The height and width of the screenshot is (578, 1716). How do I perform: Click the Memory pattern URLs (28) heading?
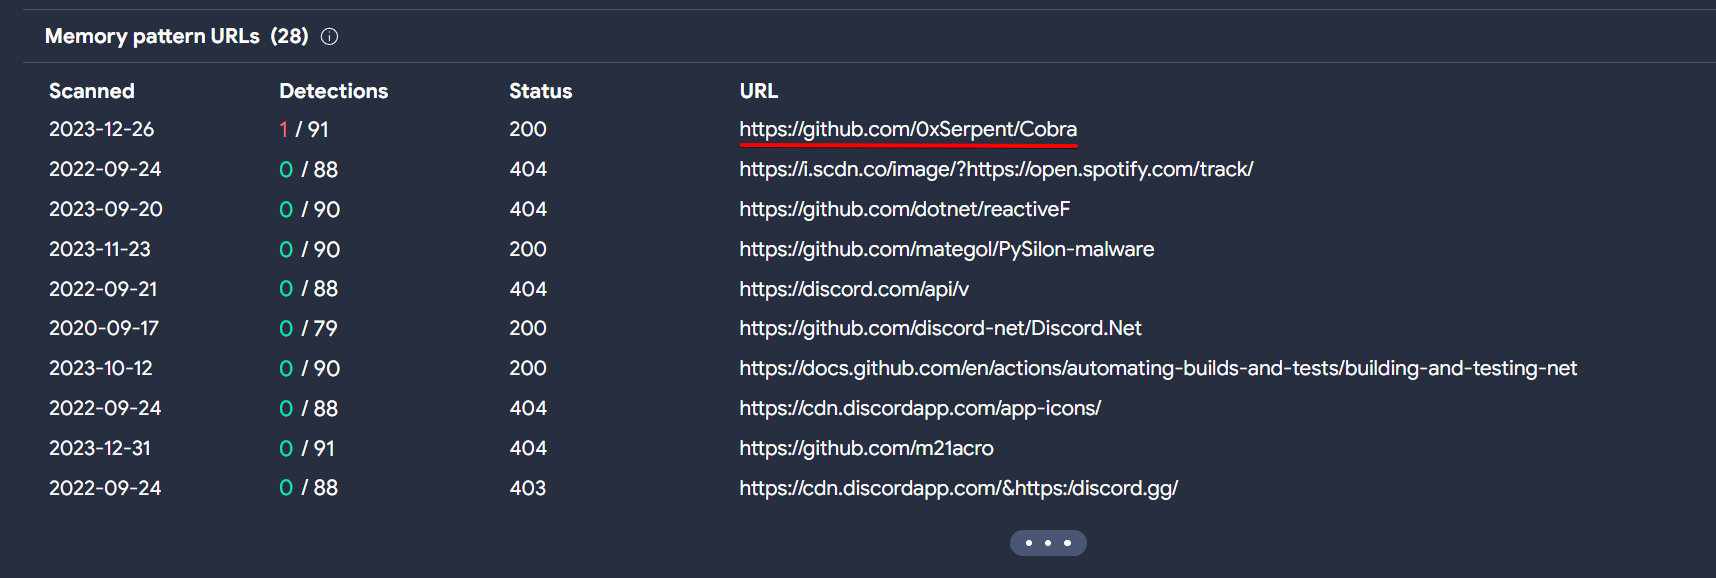click(x=176, y=37)
